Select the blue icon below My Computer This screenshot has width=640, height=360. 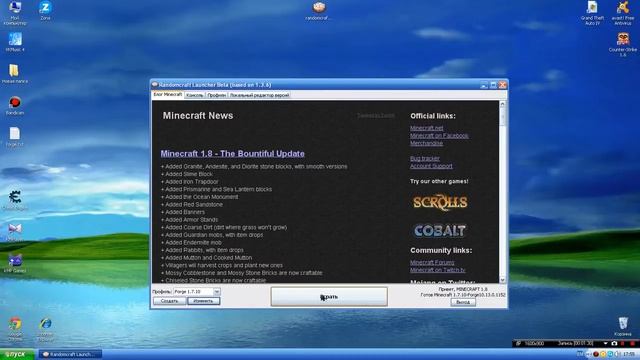15,42
